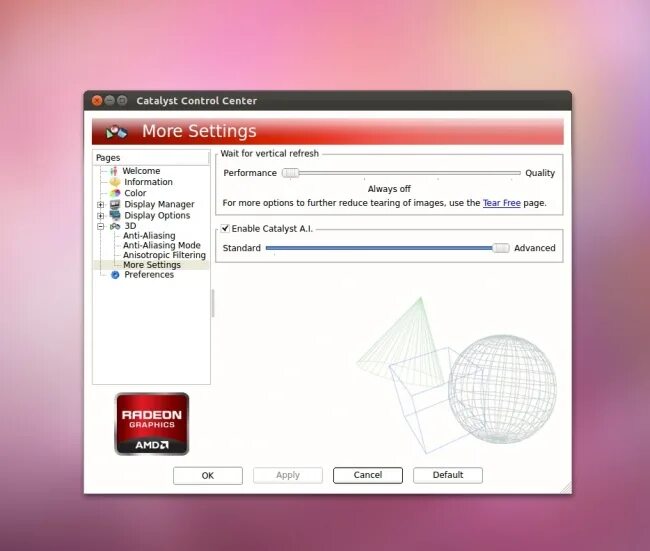Open the Anti-Aliasing page

[149, 235]
